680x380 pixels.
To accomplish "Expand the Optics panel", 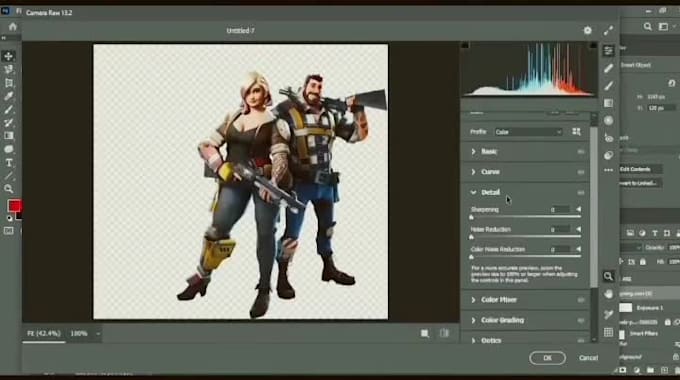I will point(474,341).
